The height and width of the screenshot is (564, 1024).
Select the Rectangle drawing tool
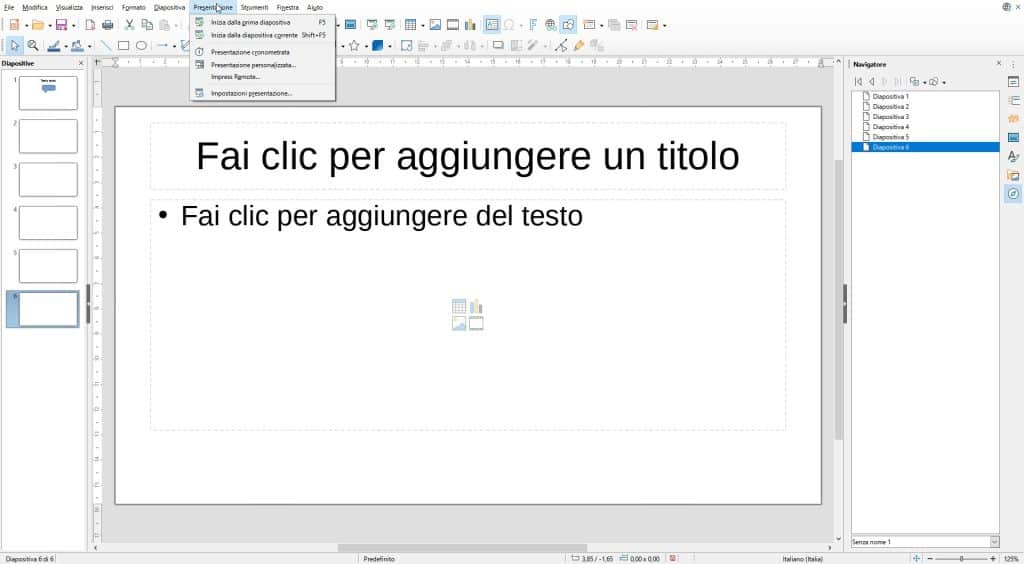123,46
